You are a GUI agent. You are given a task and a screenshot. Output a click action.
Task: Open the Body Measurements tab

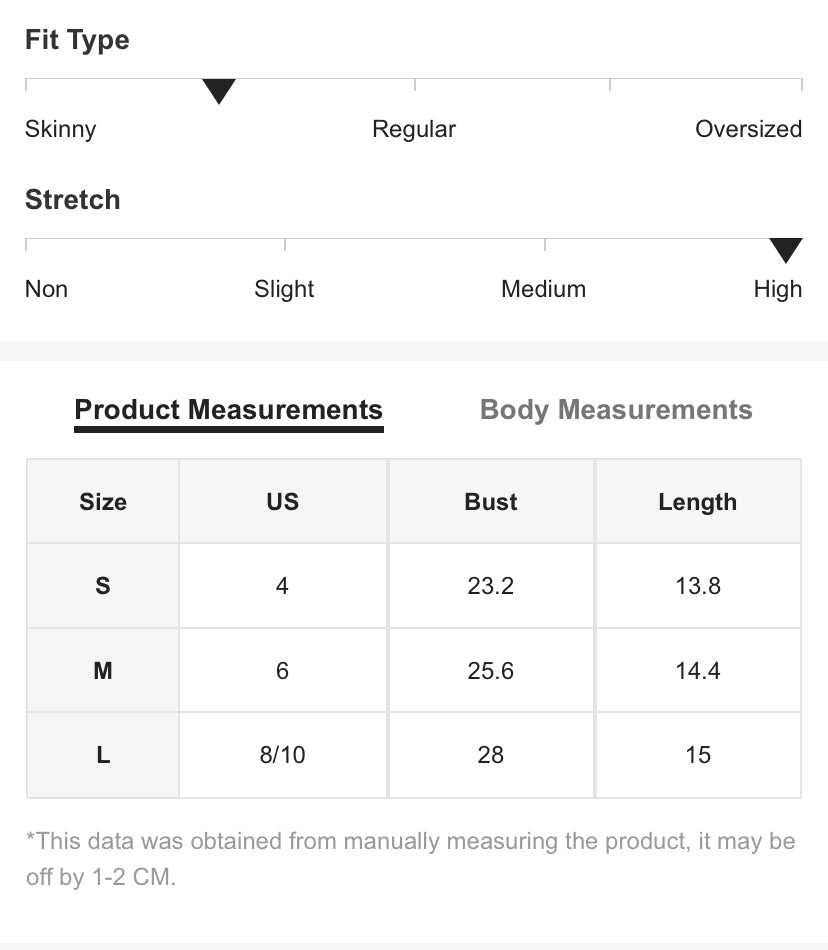pyautogui.click(x=616, y=410)
